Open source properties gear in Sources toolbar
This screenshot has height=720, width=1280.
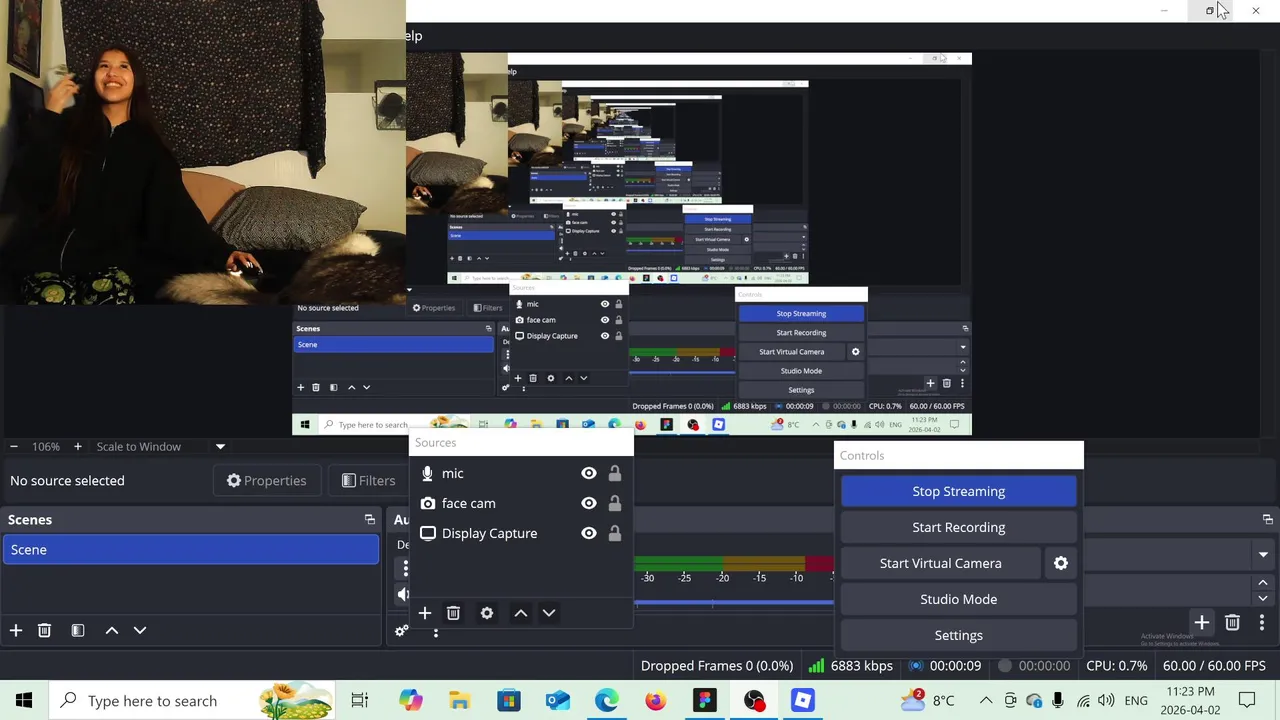tap(487, 613)
